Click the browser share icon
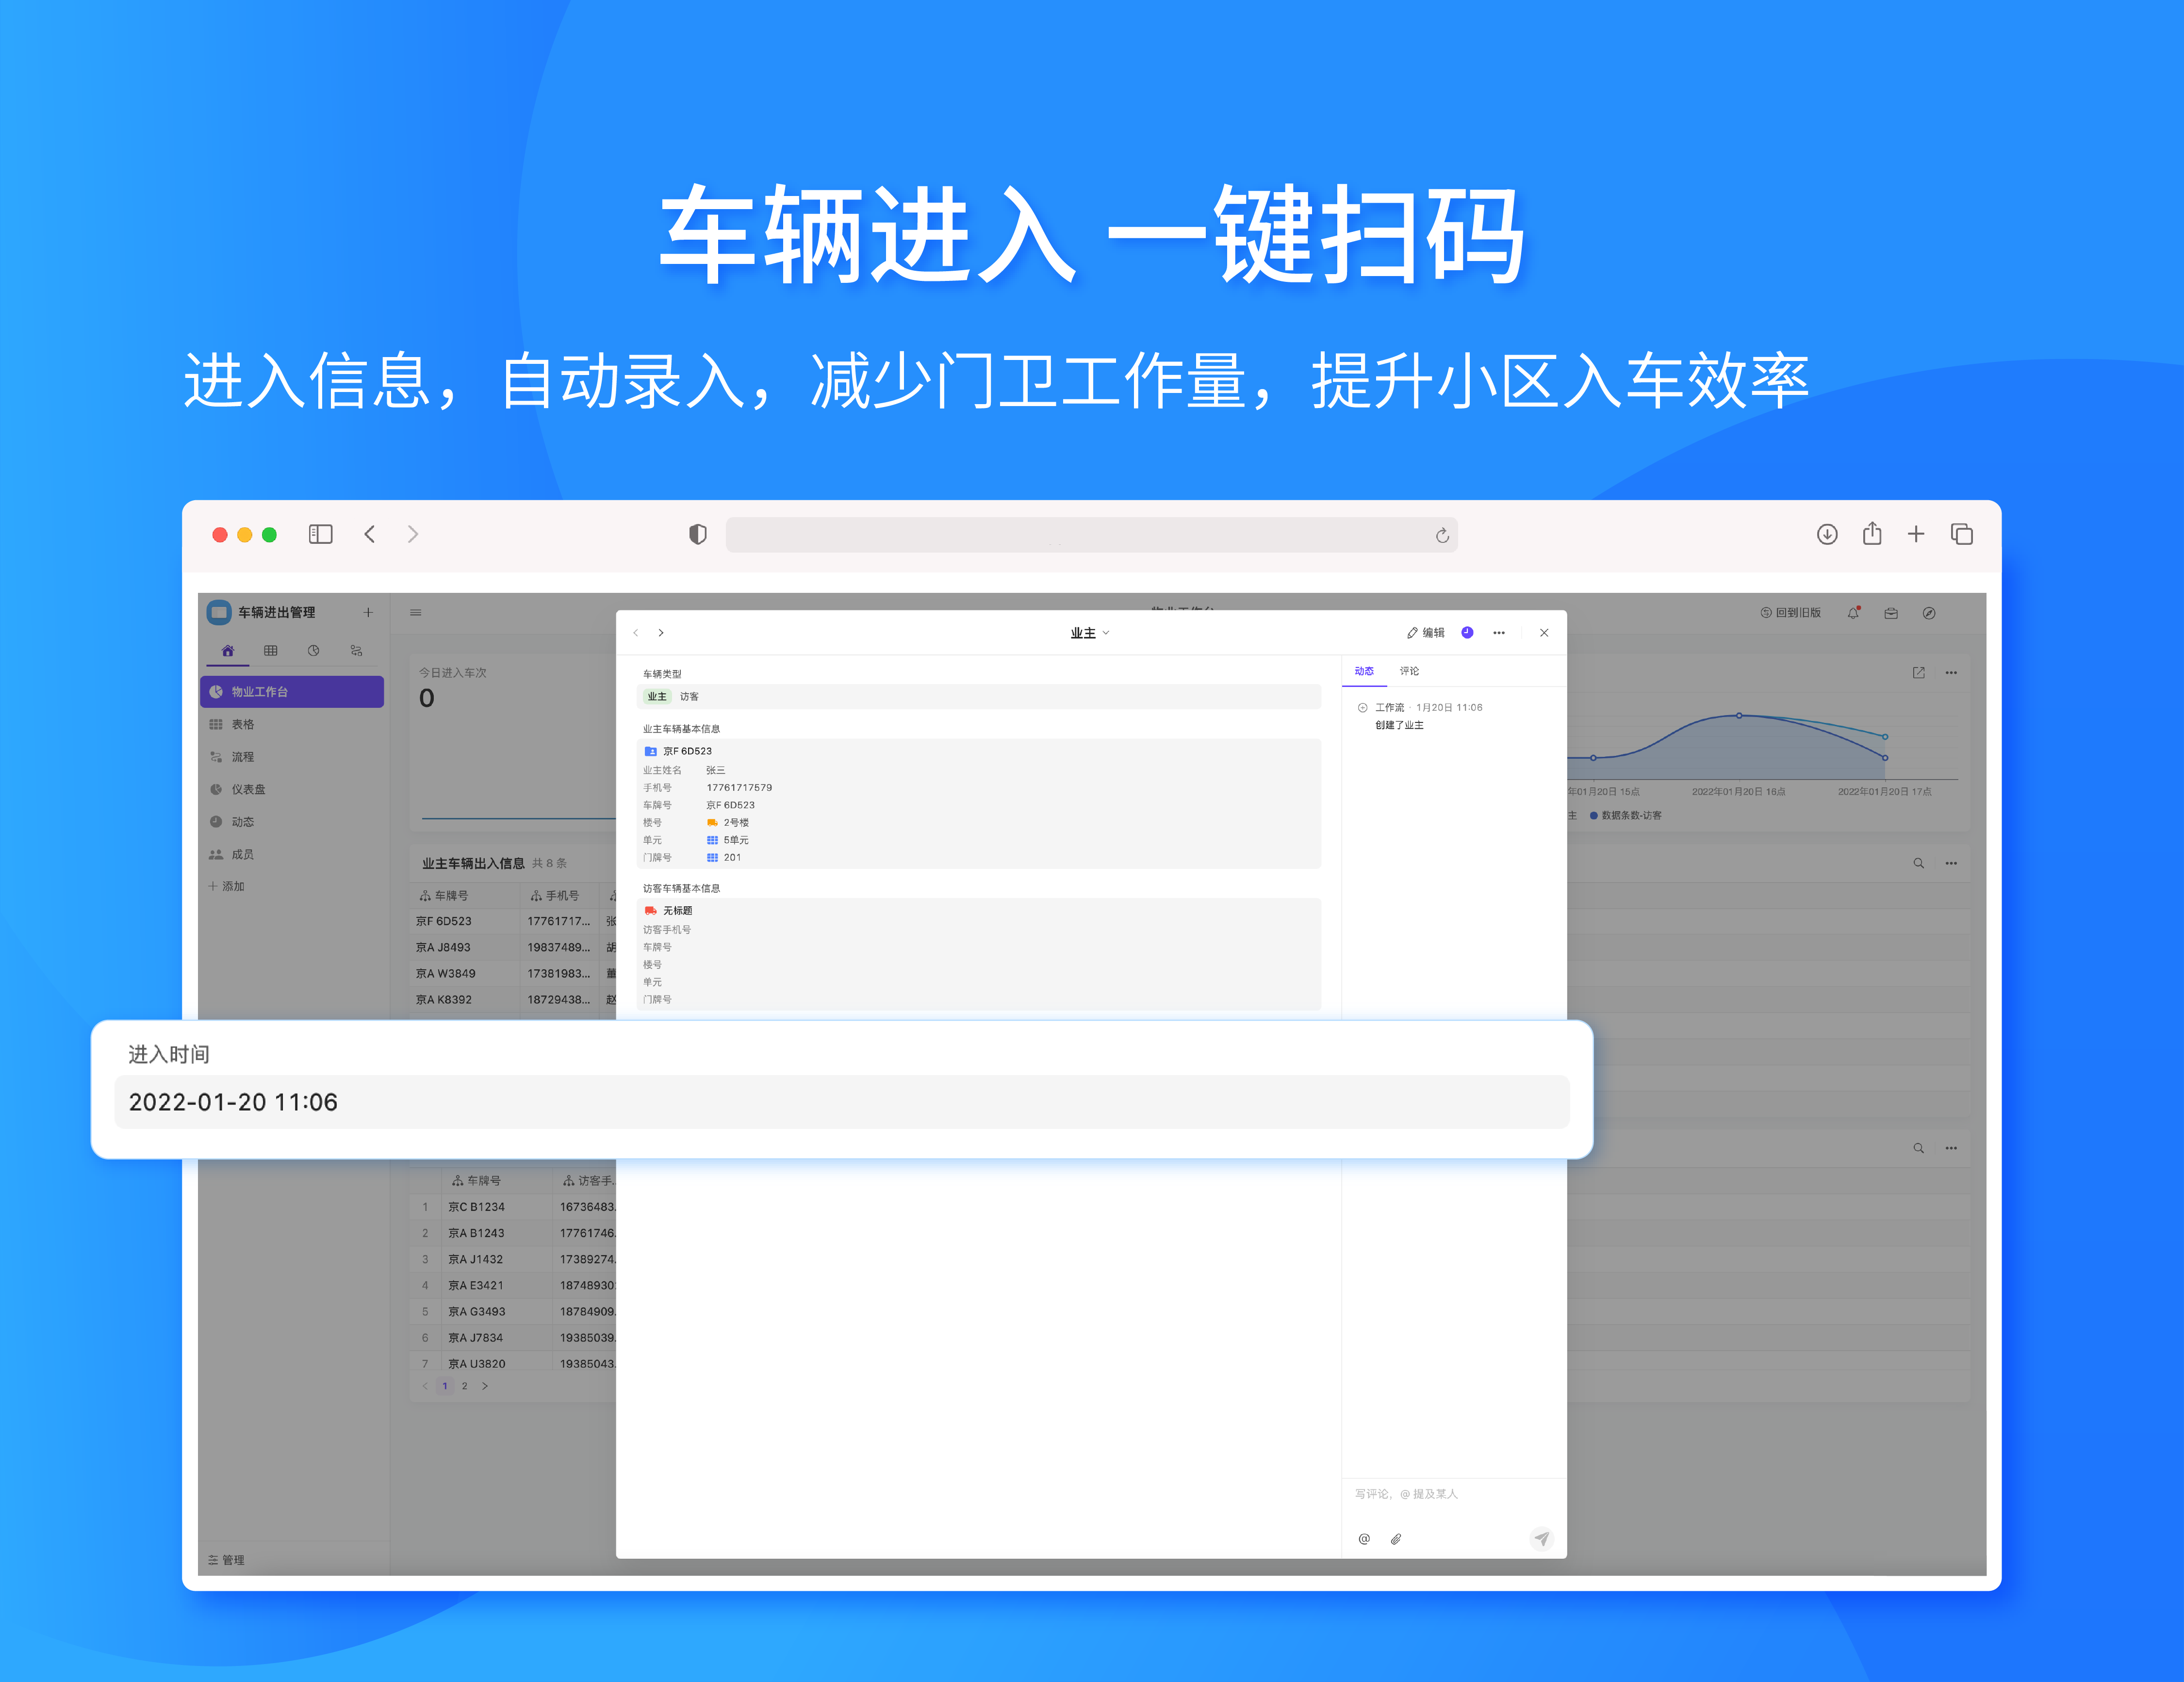The image size is (2184, 1682). click(1872, 533)
